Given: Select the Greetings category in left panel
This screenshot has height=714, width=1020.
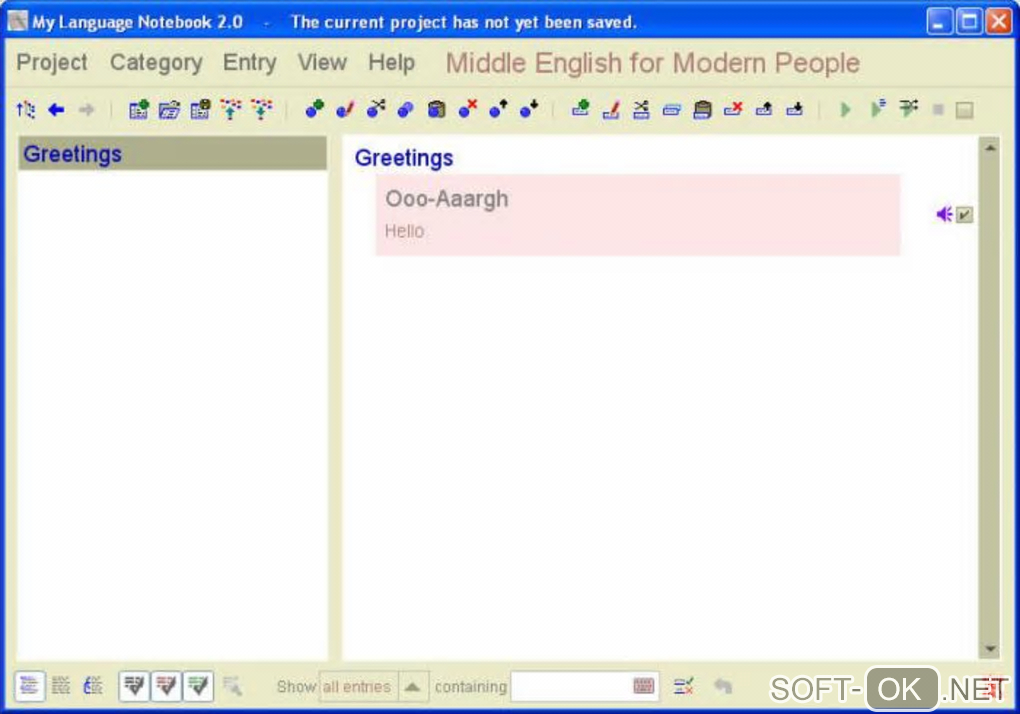Looking at the screenshot, I should [172, 154].
